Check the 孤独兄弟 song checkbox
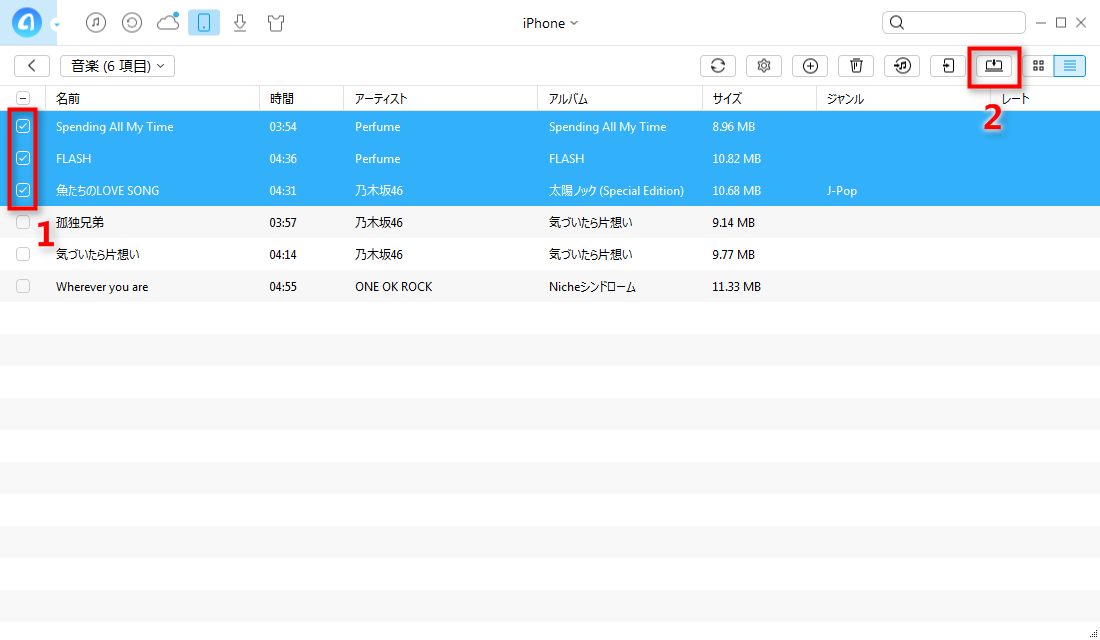Viewport: 1100px width, 640px height. tap(23, 222)
